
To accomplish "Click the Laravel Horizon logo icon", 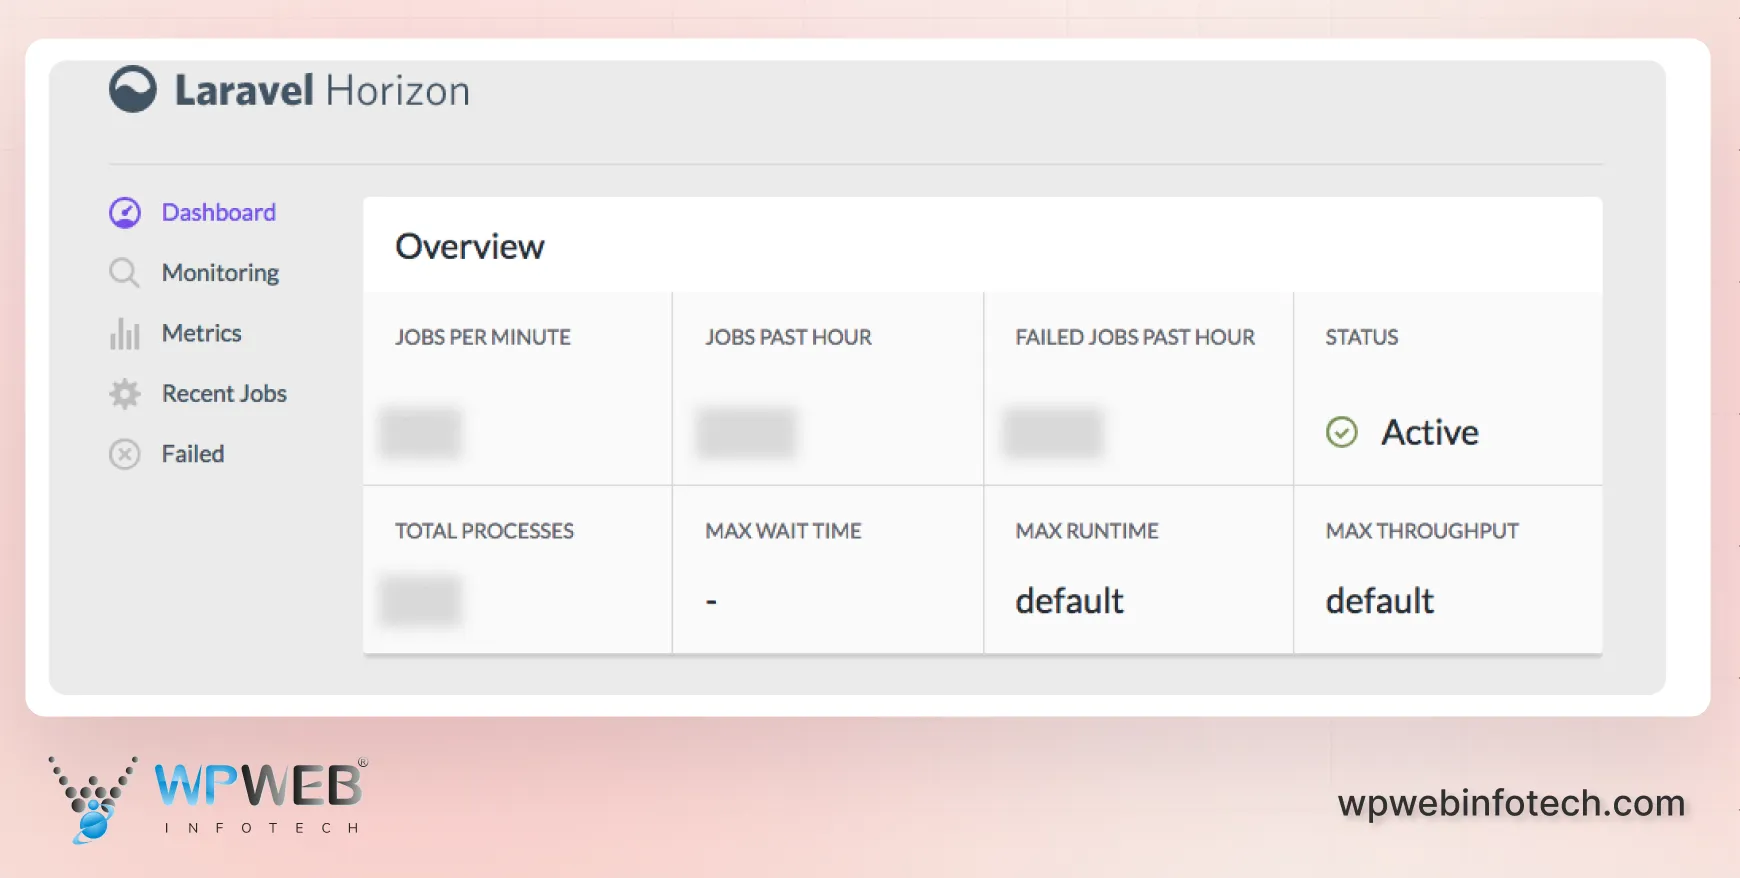I will coord(133,89).
